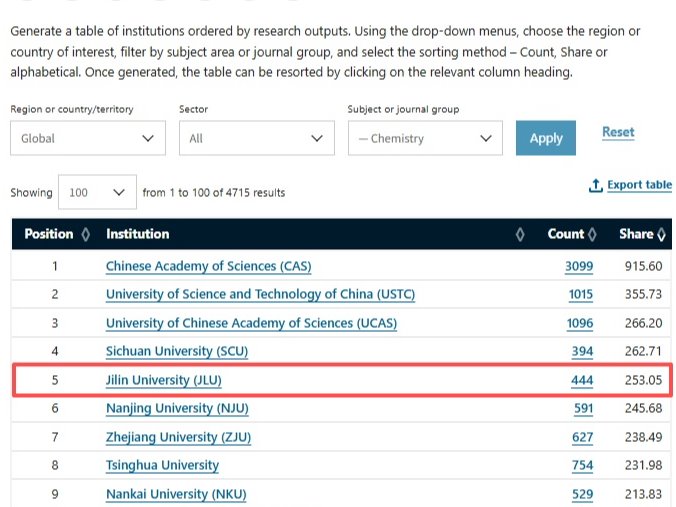Image resolution: width=676 pixels, height=507 pixels.
Task: Open Tsinghua University link
Action: pos(163,465)
